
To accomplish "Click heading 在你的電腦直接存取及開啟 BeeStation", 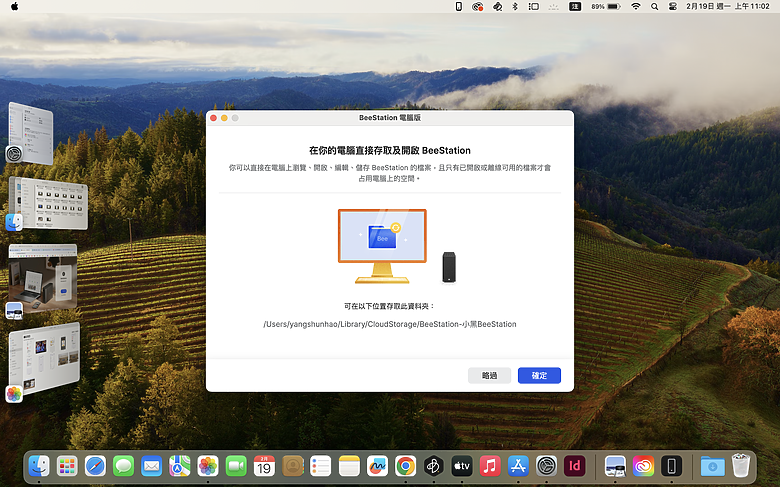I will pos(390,151).
